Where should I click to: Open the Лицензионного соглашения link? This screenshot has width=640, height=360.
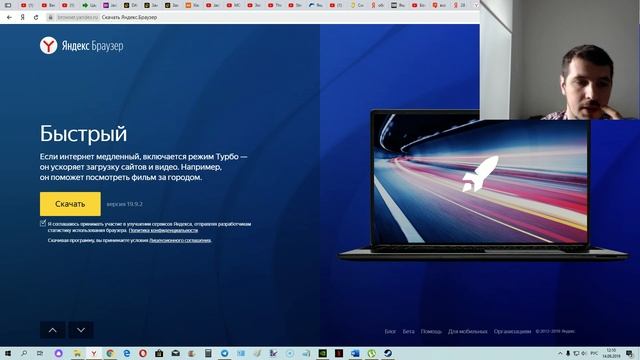[x=180, y=240]
